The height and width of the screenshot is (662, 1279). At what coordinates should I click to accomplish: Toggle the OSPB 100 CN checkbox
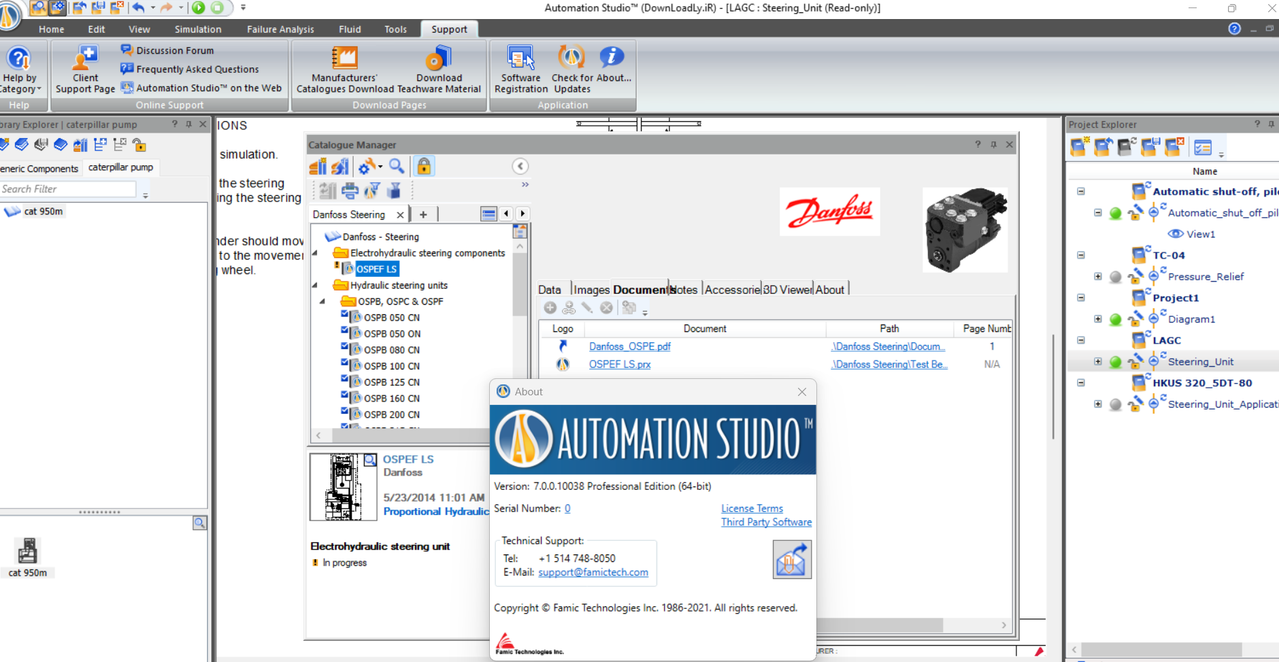point(345,362)
